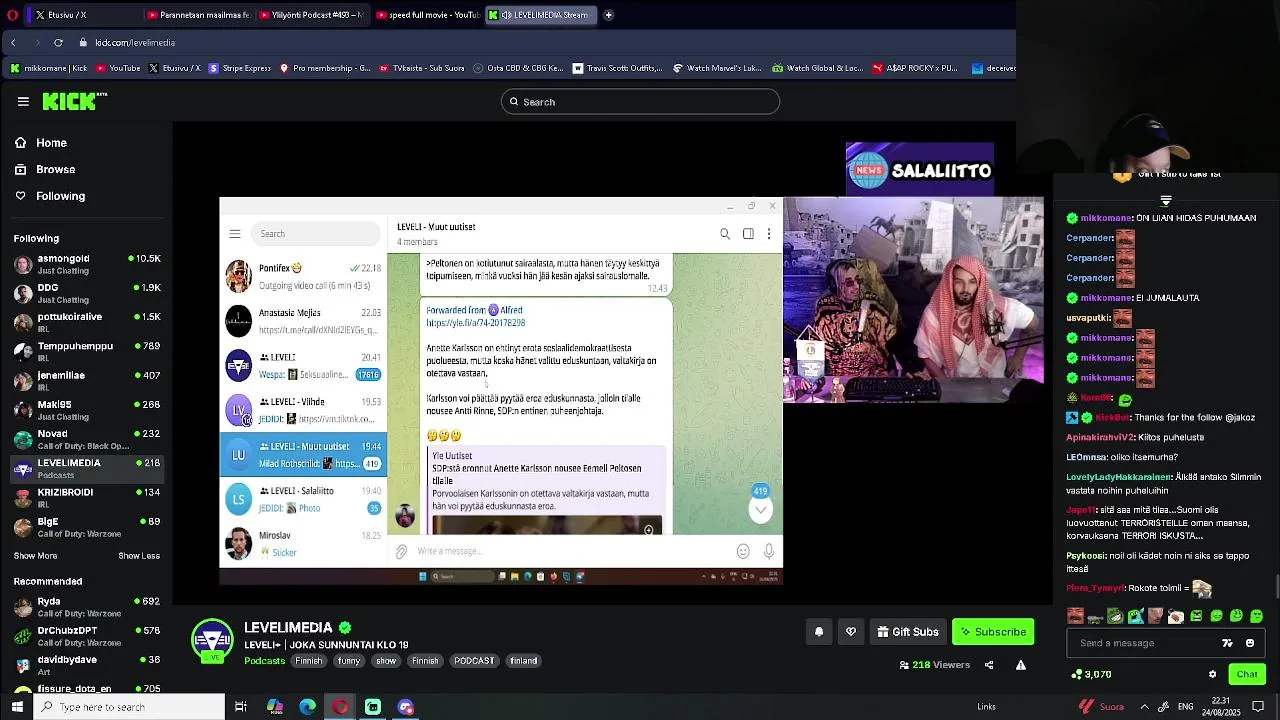
Task: Open the Kick sidebar hamburger menu
Action: (23, 101)
